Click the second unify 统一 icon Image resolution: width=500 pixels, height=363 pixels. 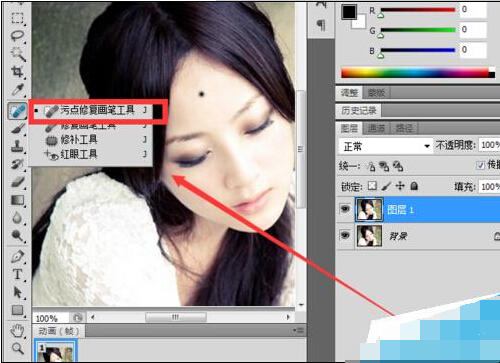(384, 166)
